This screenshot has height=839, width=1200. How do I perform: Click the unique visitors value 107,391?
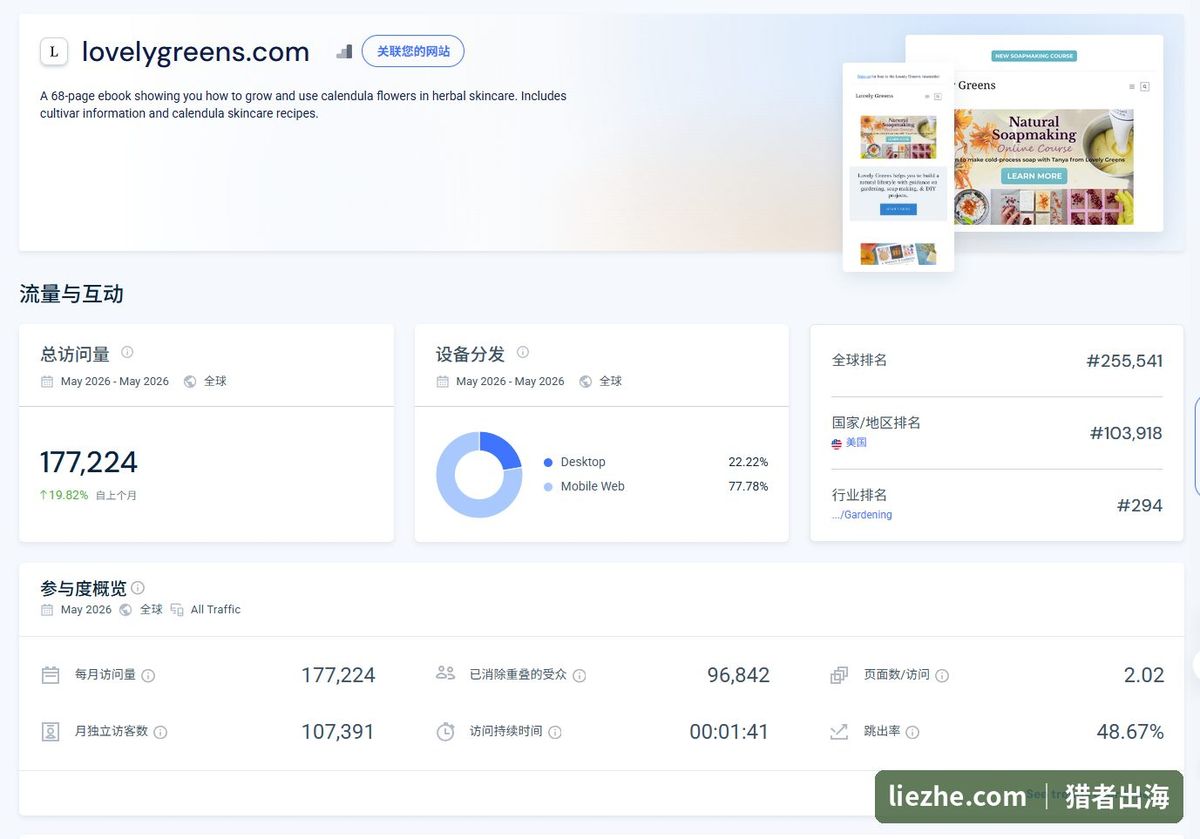pyautogui.click(x=338, y=732)
